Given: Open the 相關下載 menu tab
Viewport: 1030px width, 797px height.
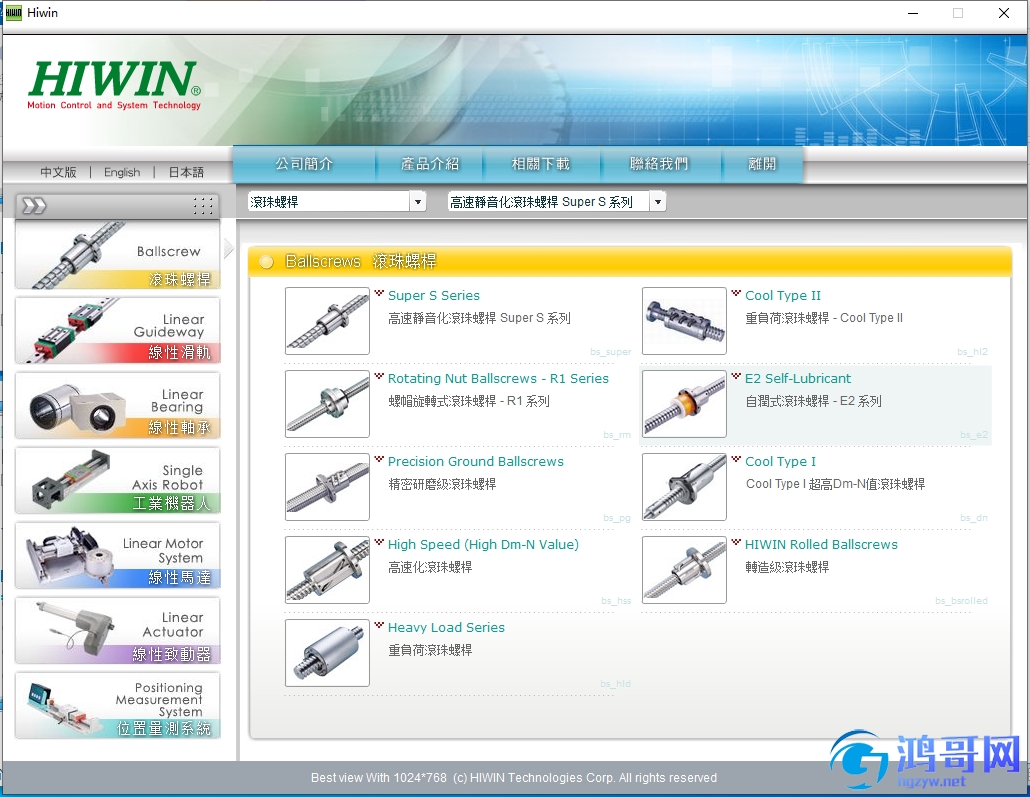Looking at the screenshot, I should 541,164.
